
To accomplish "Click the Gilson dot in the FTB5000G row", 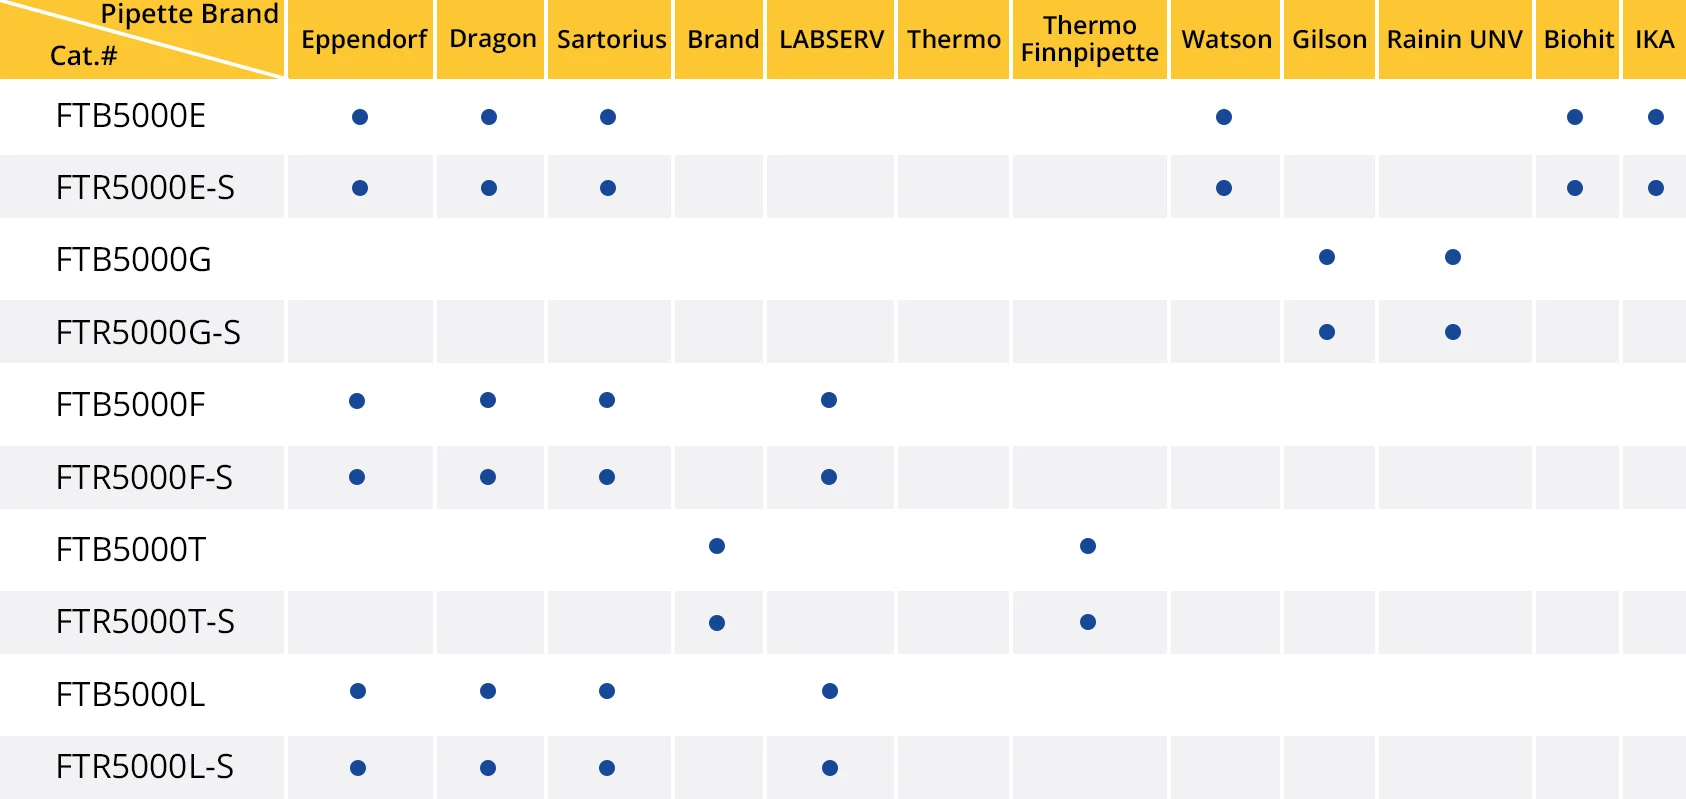I will [1327, 257].
